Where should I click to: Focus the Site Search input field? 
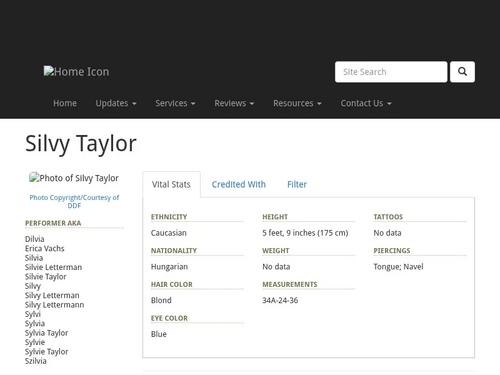pos(391,72)
